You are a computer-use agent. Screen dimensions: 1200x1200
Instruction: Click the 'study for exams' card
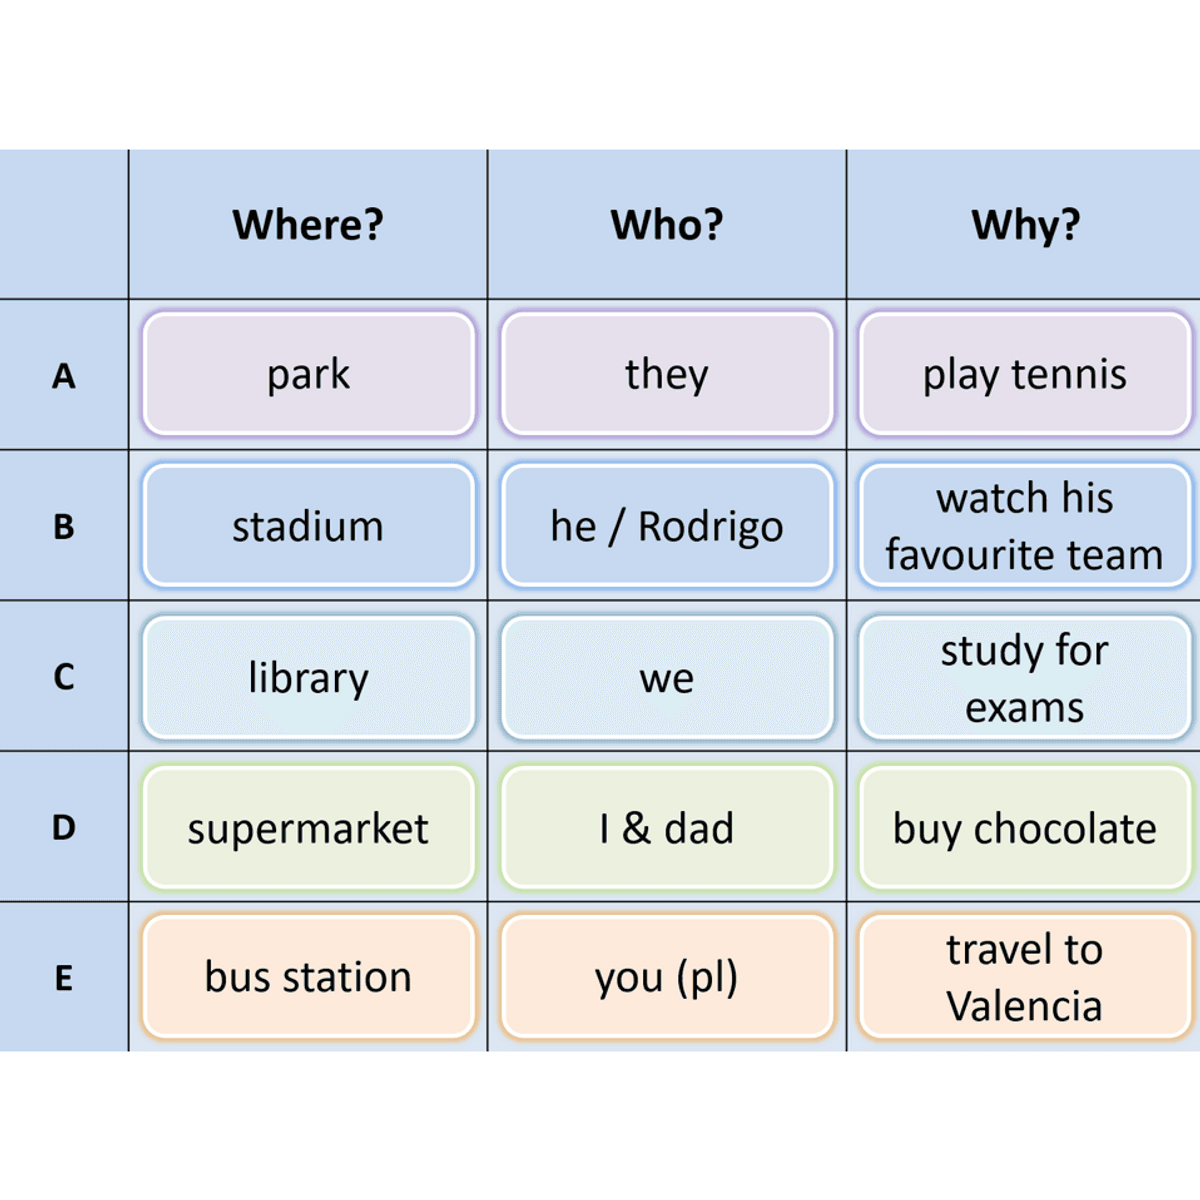(1025, 677)
